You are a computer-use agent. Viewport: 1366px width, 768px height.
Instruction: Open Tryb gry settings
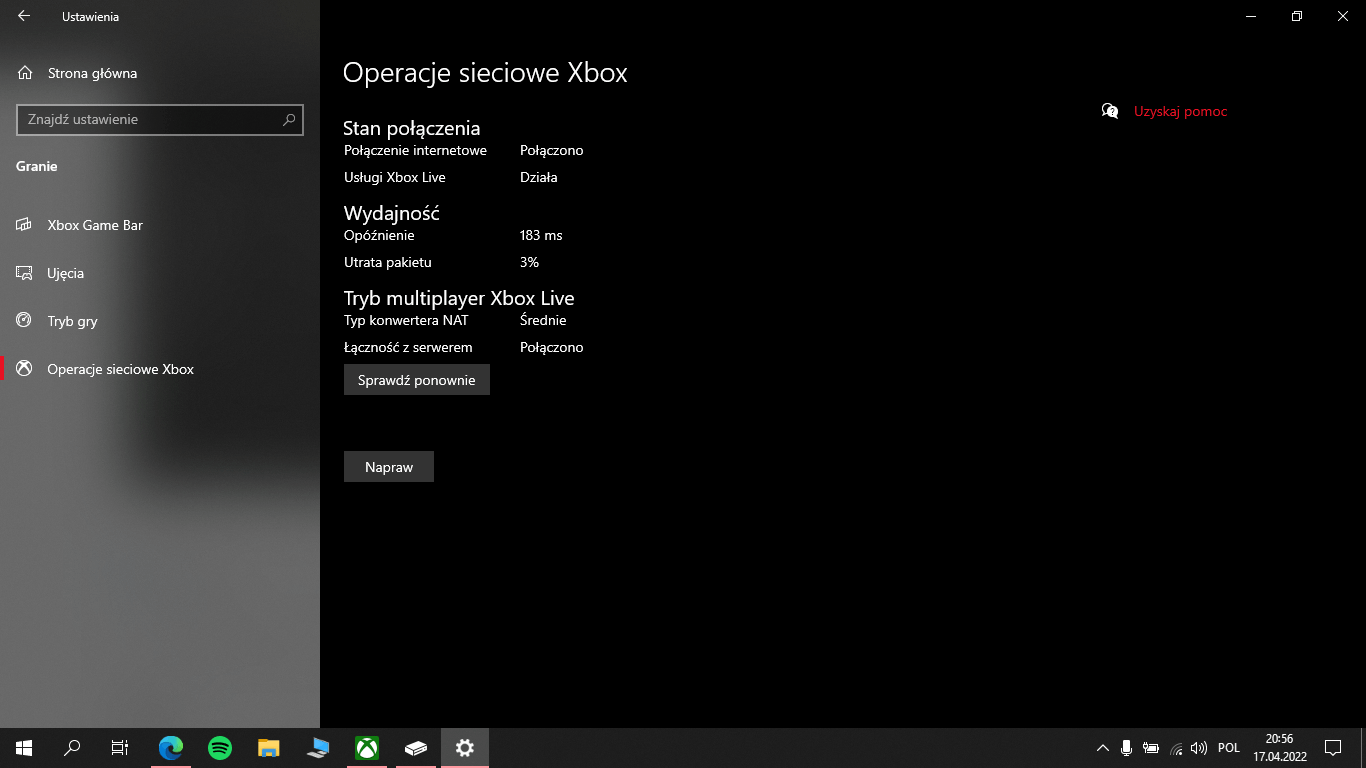pos(160,321)
